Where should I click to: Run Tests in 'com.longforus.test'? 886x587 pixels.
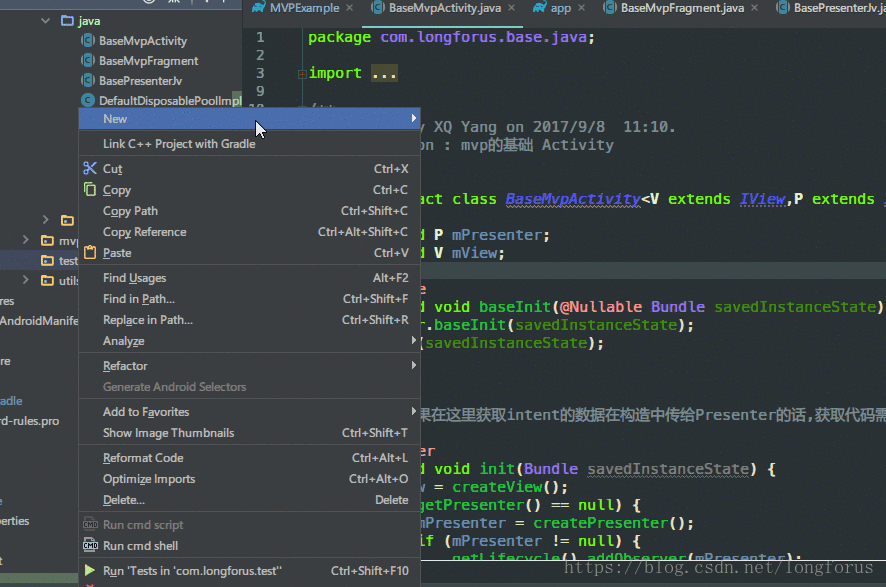coord(249,571)
